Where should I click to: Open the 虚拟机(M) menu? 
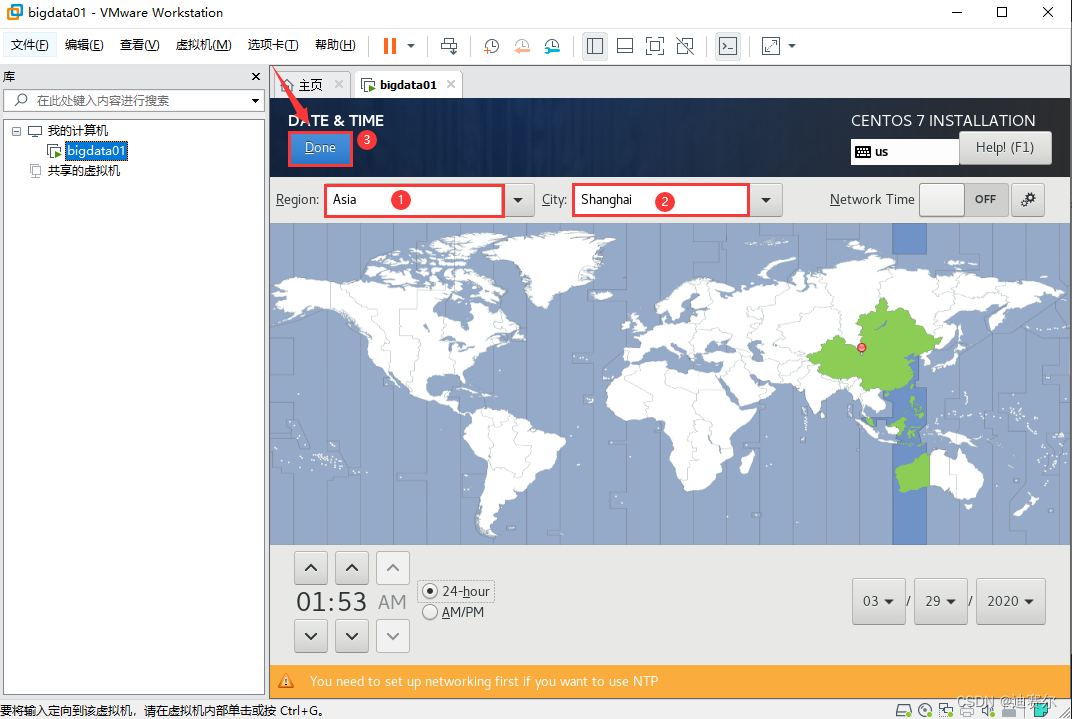(204, 45)
